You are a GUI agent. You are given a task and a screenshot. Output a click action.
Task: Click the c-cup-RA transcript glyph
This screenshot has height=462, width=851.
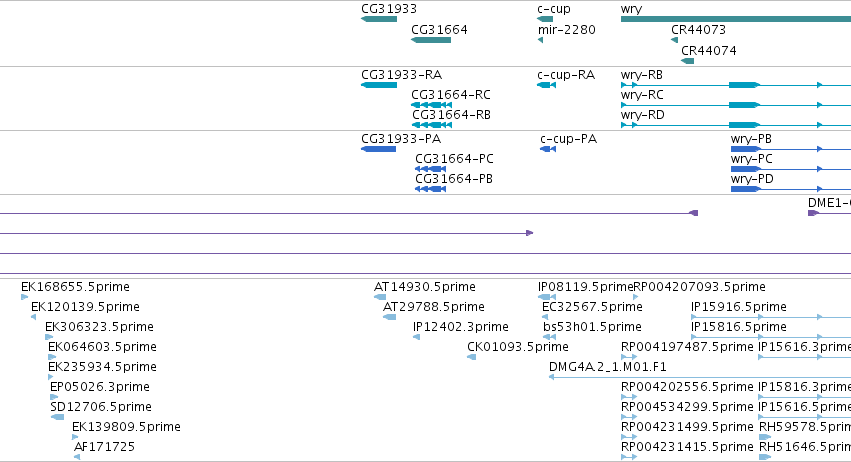click(547, 85)
